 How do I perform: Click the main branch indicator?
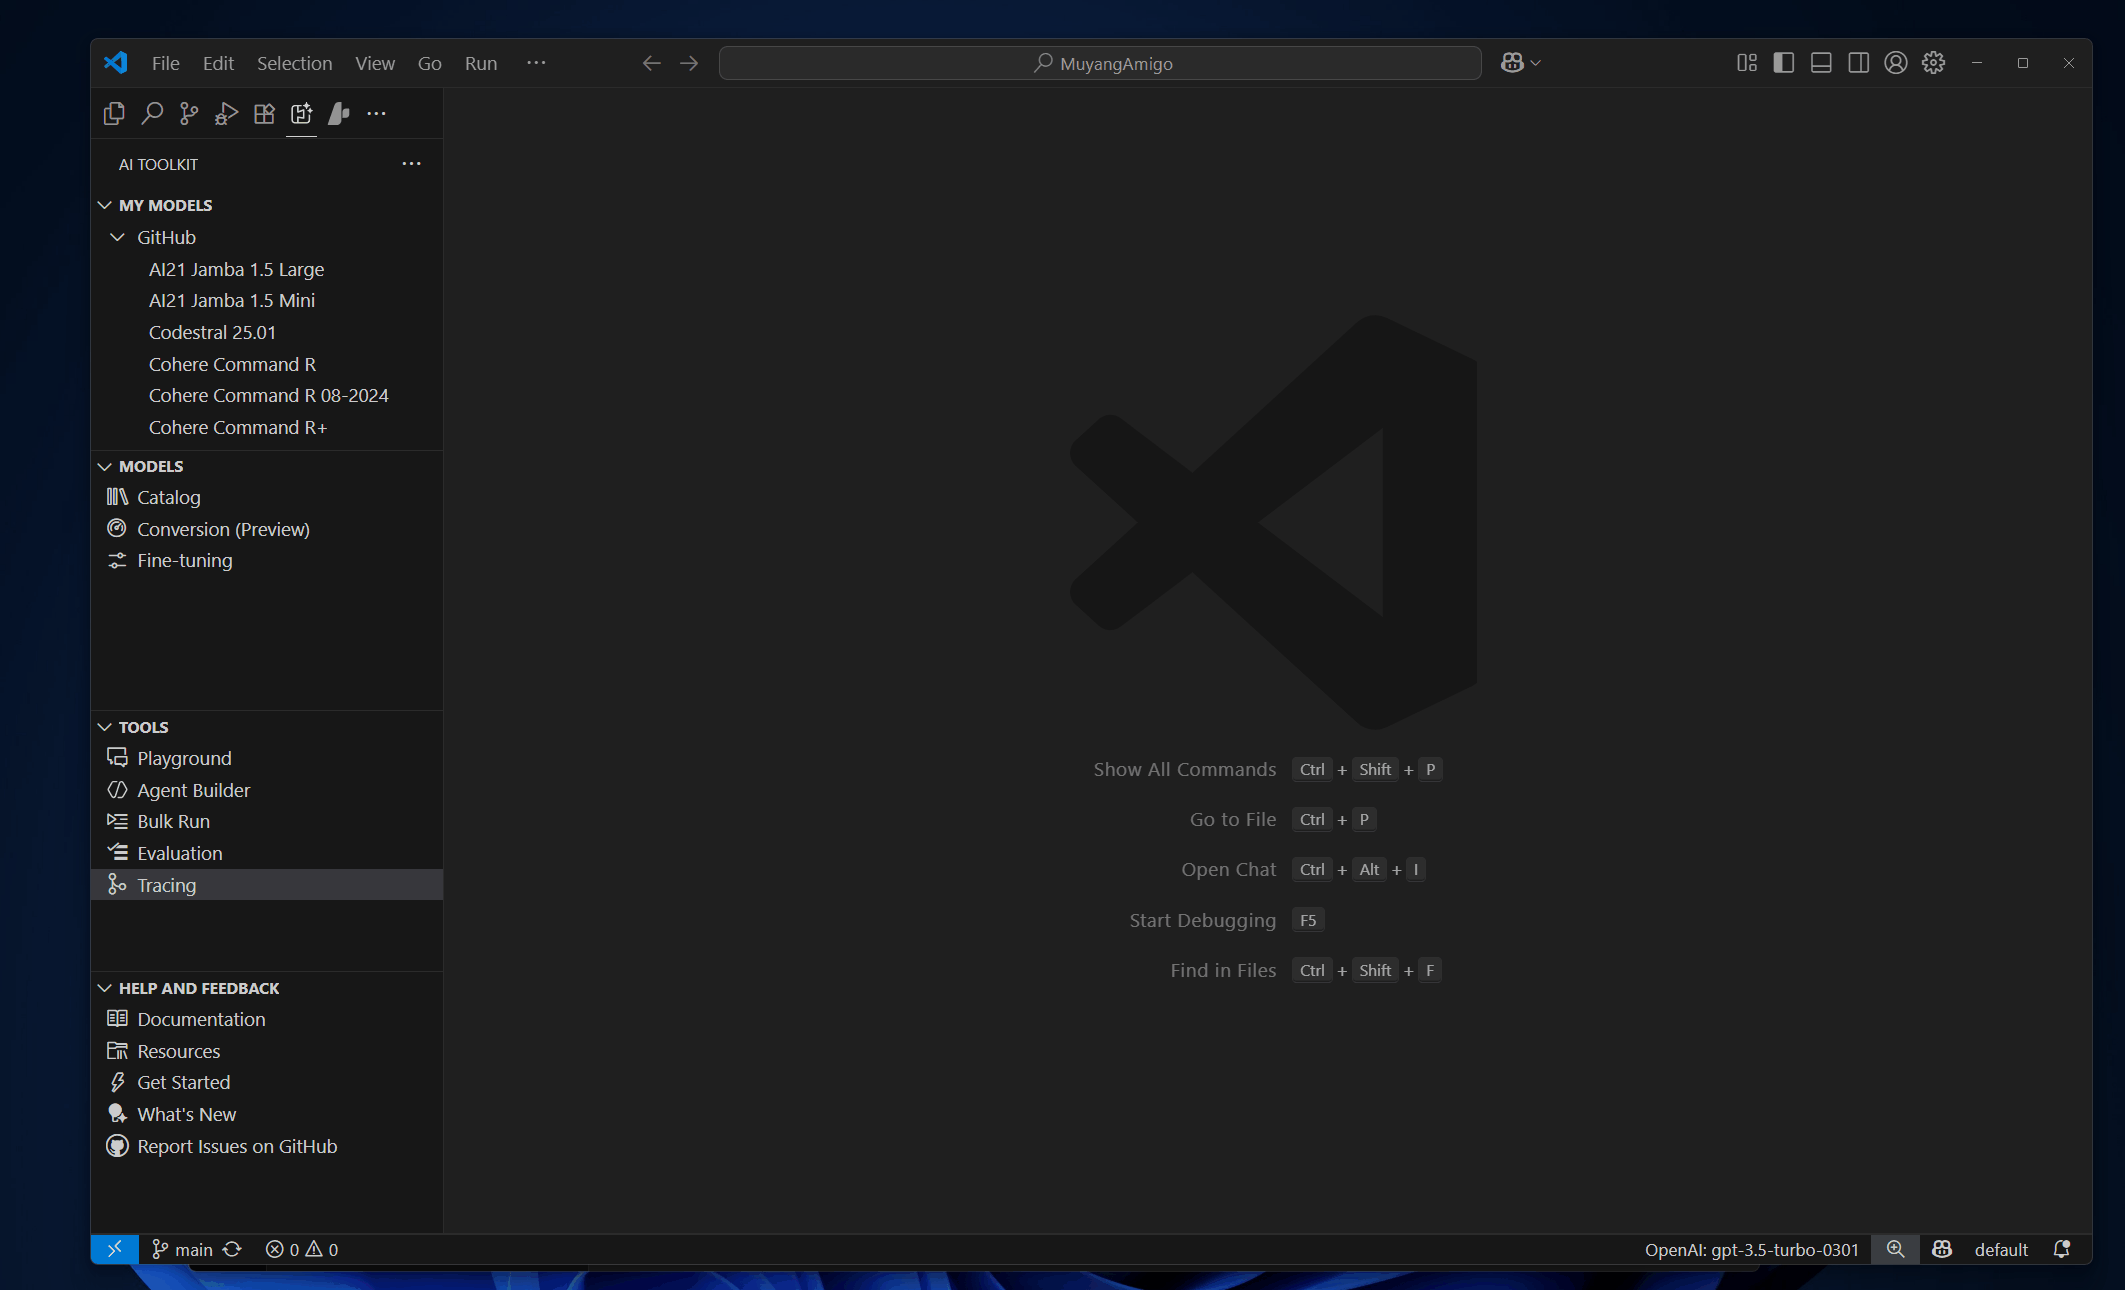[x=182, y=1249]
